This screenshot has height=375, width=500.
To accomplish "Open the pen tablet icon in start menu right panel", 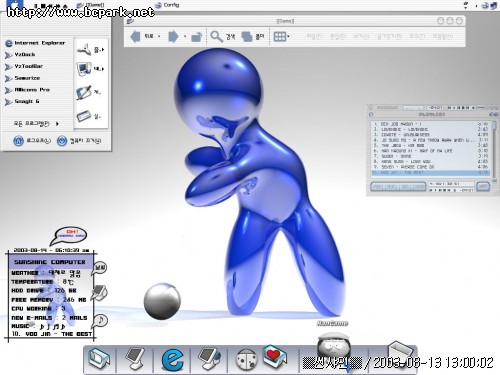I will [x=84, y=92].
